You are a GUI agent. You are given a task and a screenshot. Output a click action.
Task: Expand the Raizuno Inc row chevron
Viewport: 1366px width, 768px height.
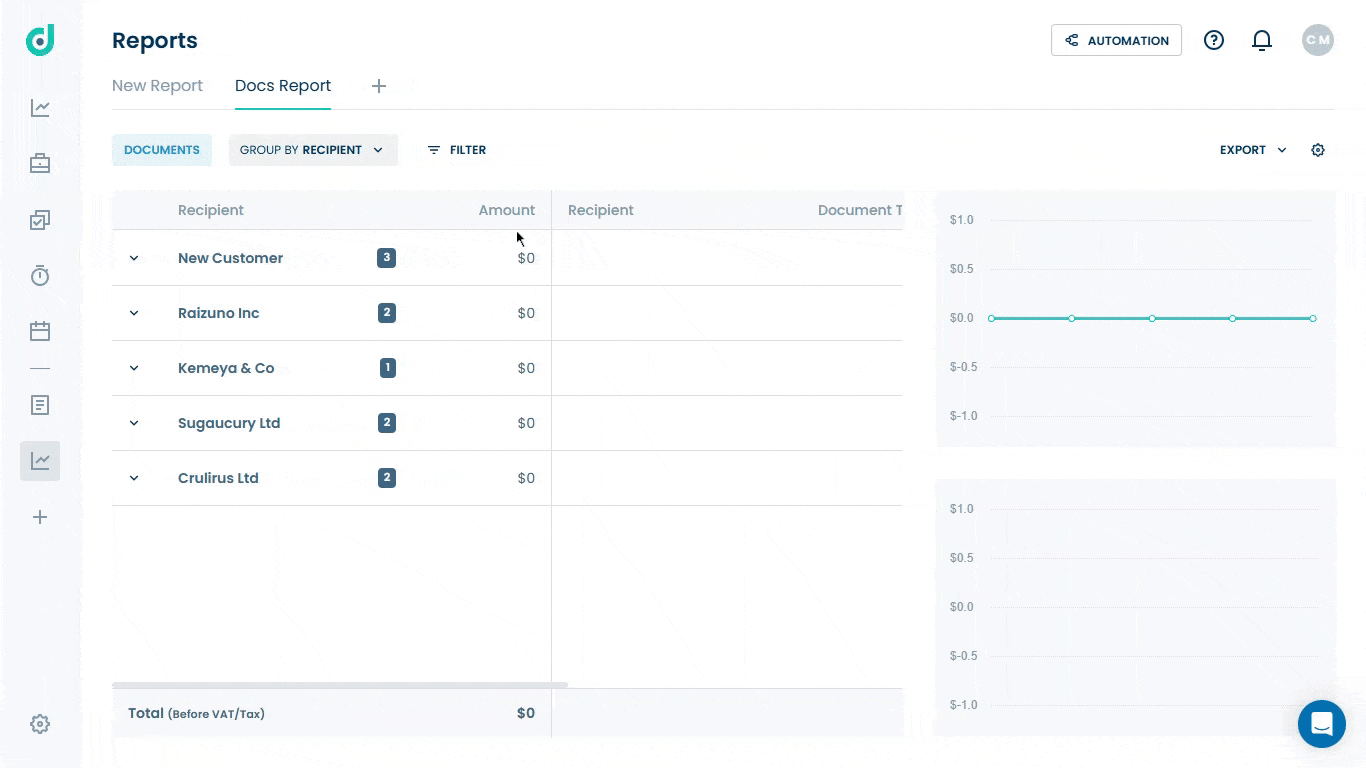(134, 313)
